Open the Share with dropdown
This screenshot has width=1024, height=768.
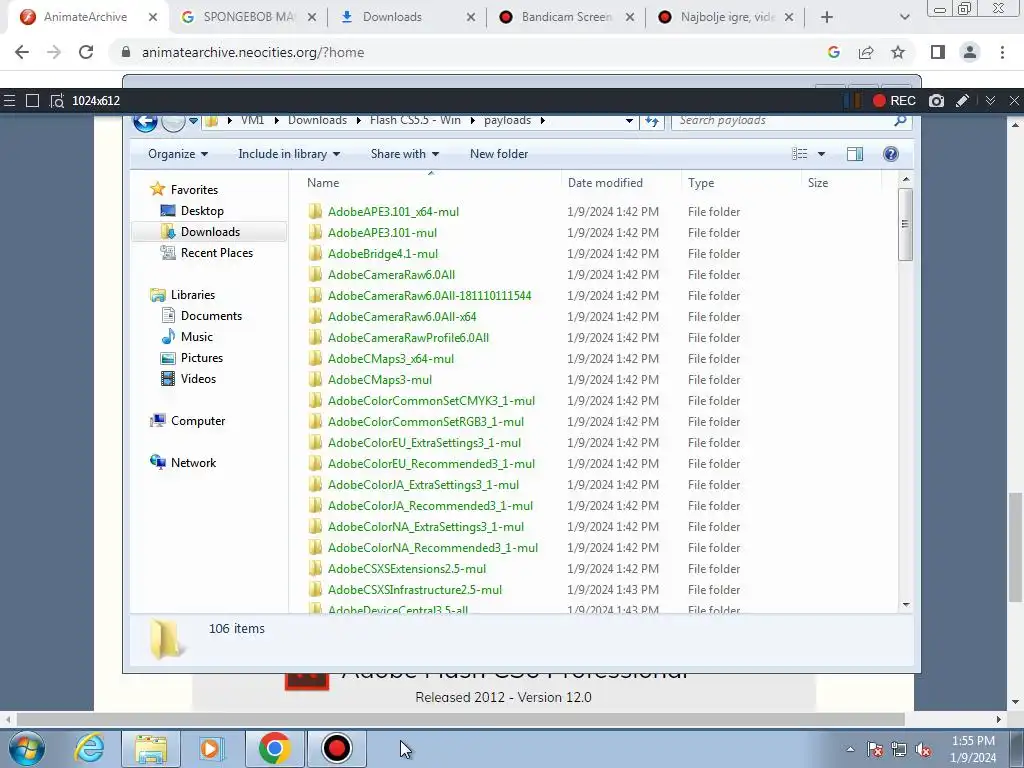pyautogui.click(x=405, y=154)
